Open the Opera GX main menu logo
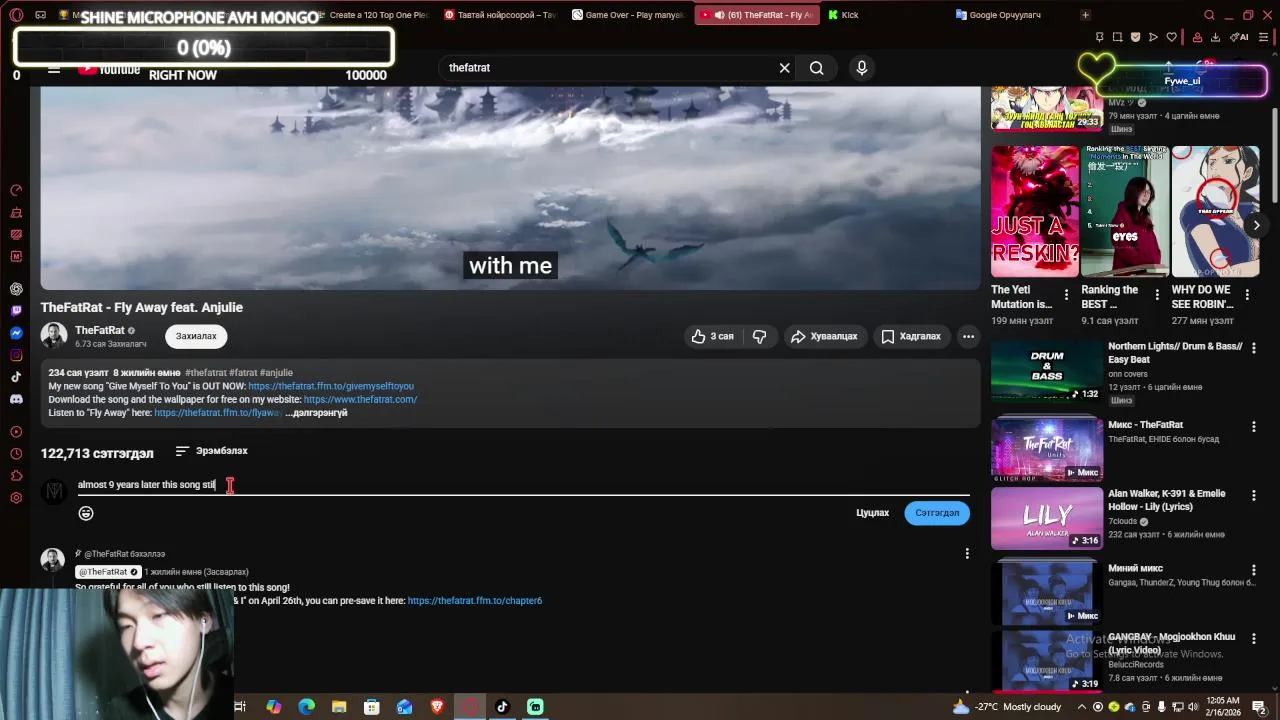1280x720 pixels. [16, 15]
